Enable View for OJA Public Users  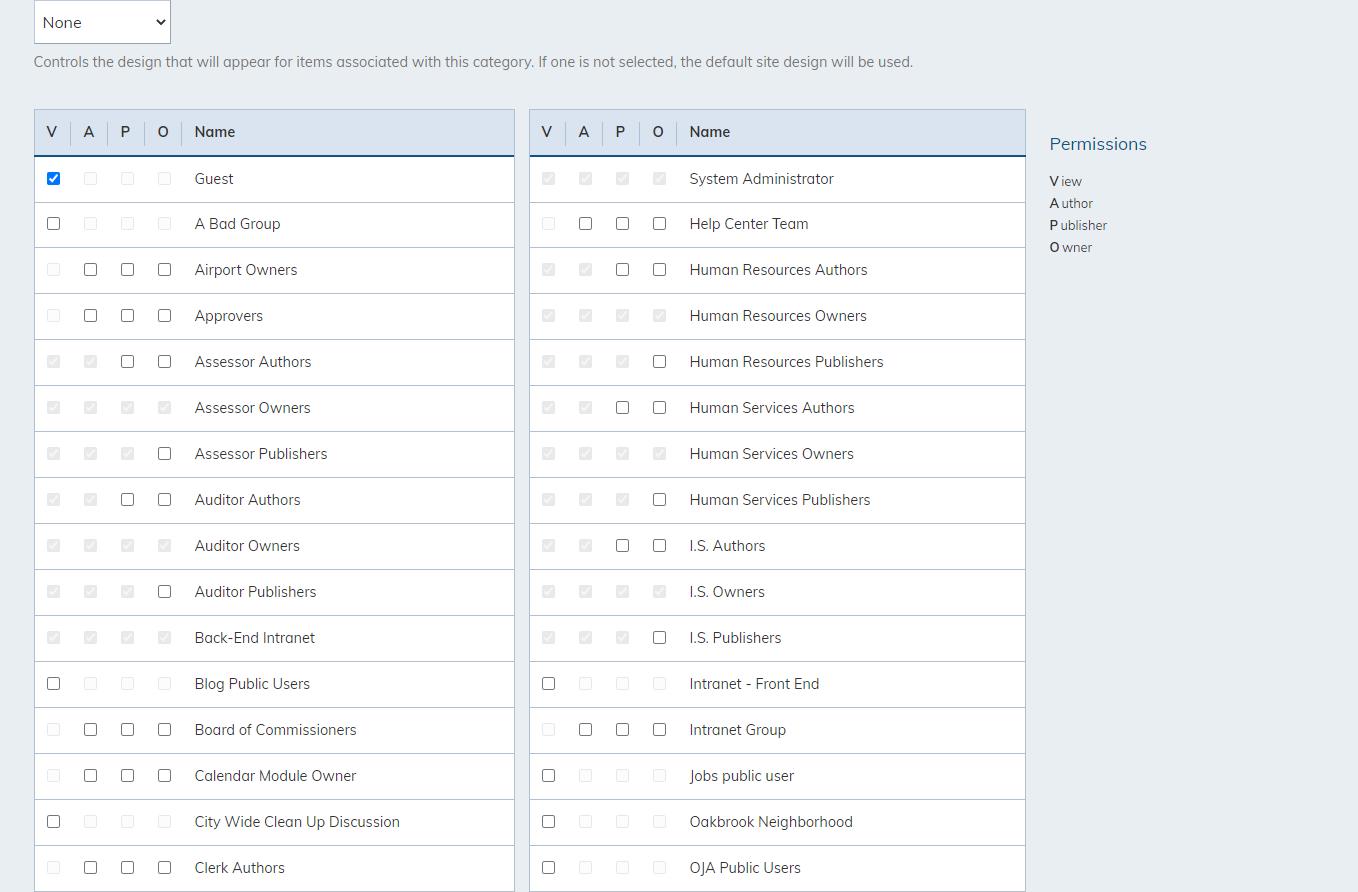click(x=549, y=868)
